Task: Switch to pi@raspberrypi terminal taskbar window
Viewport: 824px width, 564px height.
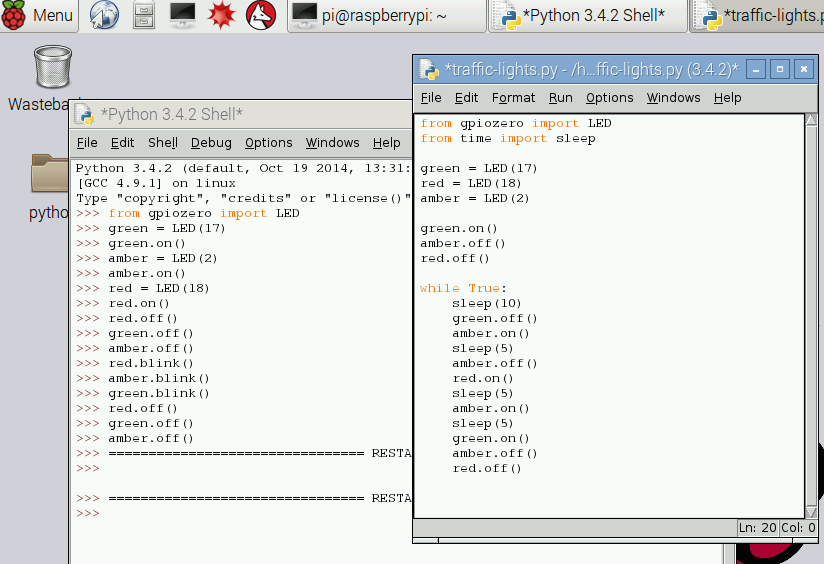Action: point(386,15)
